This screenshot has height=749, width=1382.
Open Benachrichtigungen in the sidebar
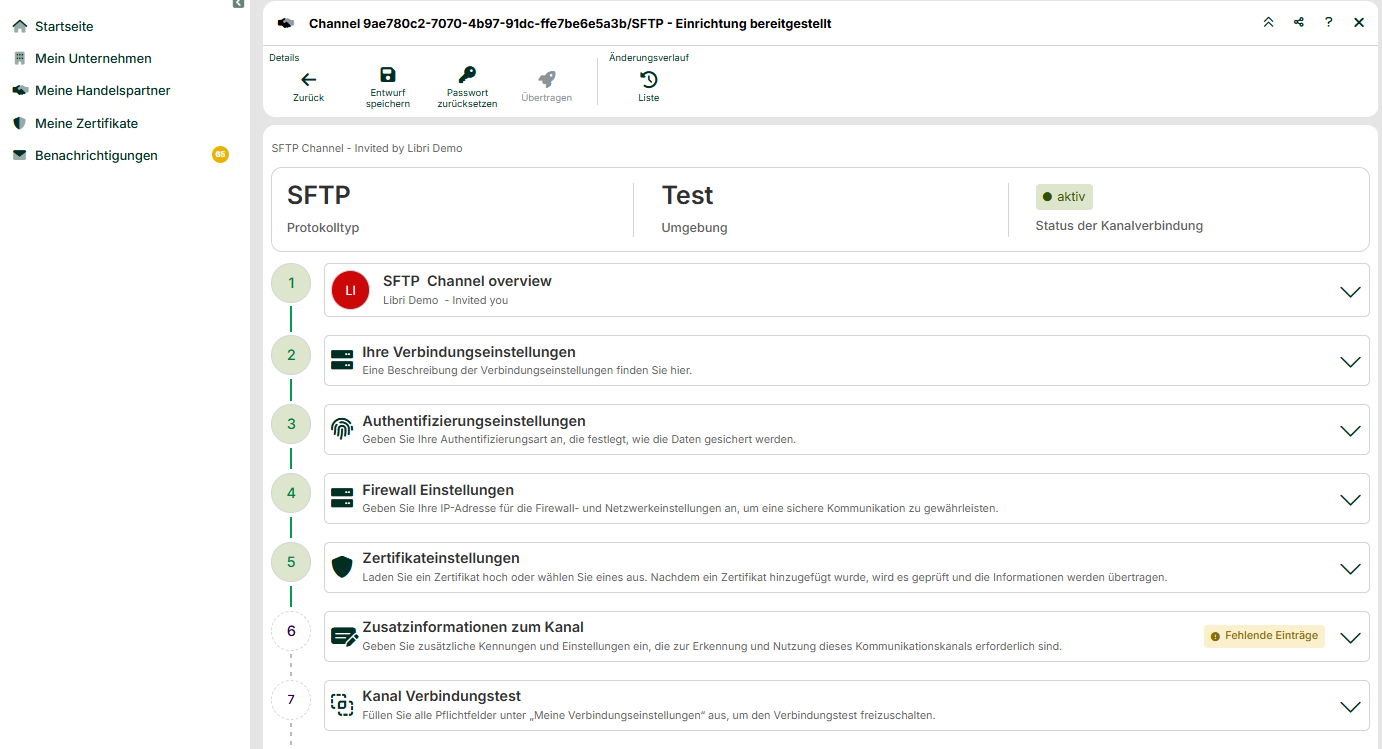coord(96,155)
